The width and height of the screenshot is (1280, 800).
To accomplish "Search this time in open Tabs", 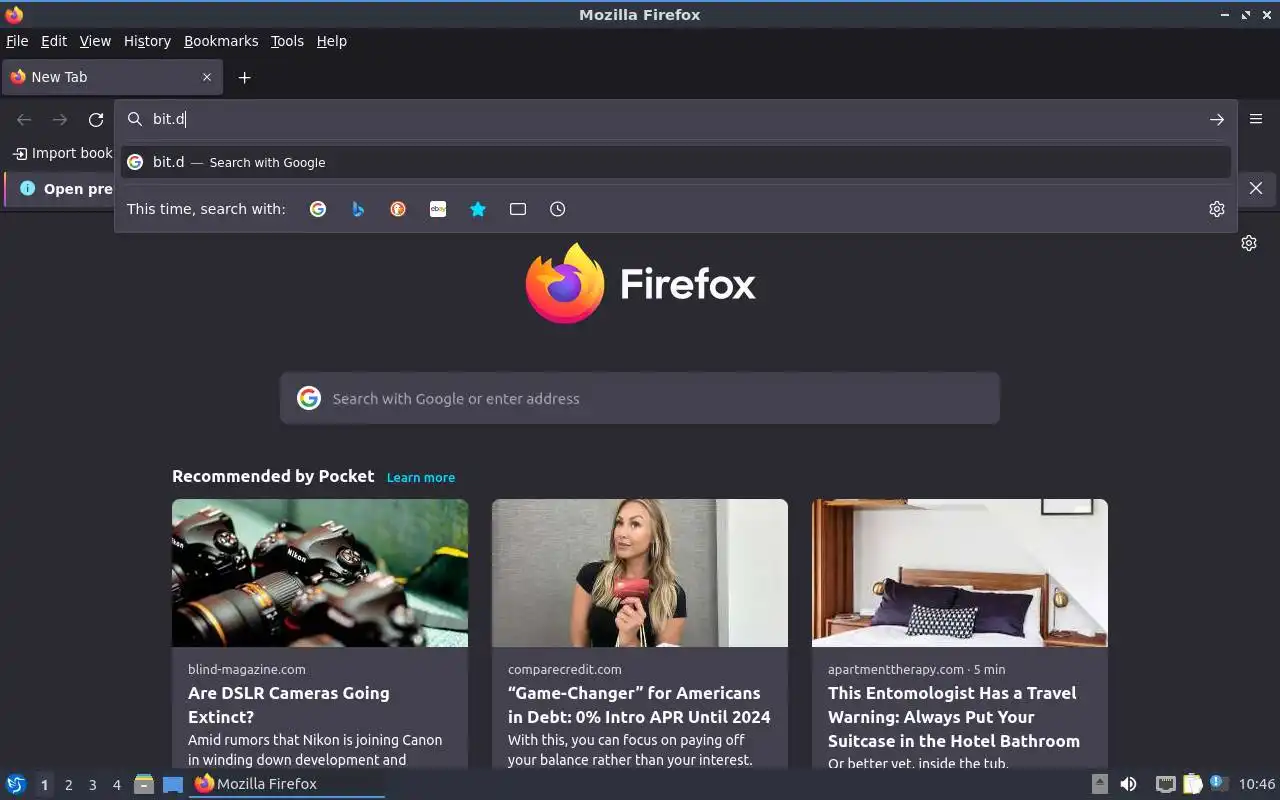I will (518, 209).
